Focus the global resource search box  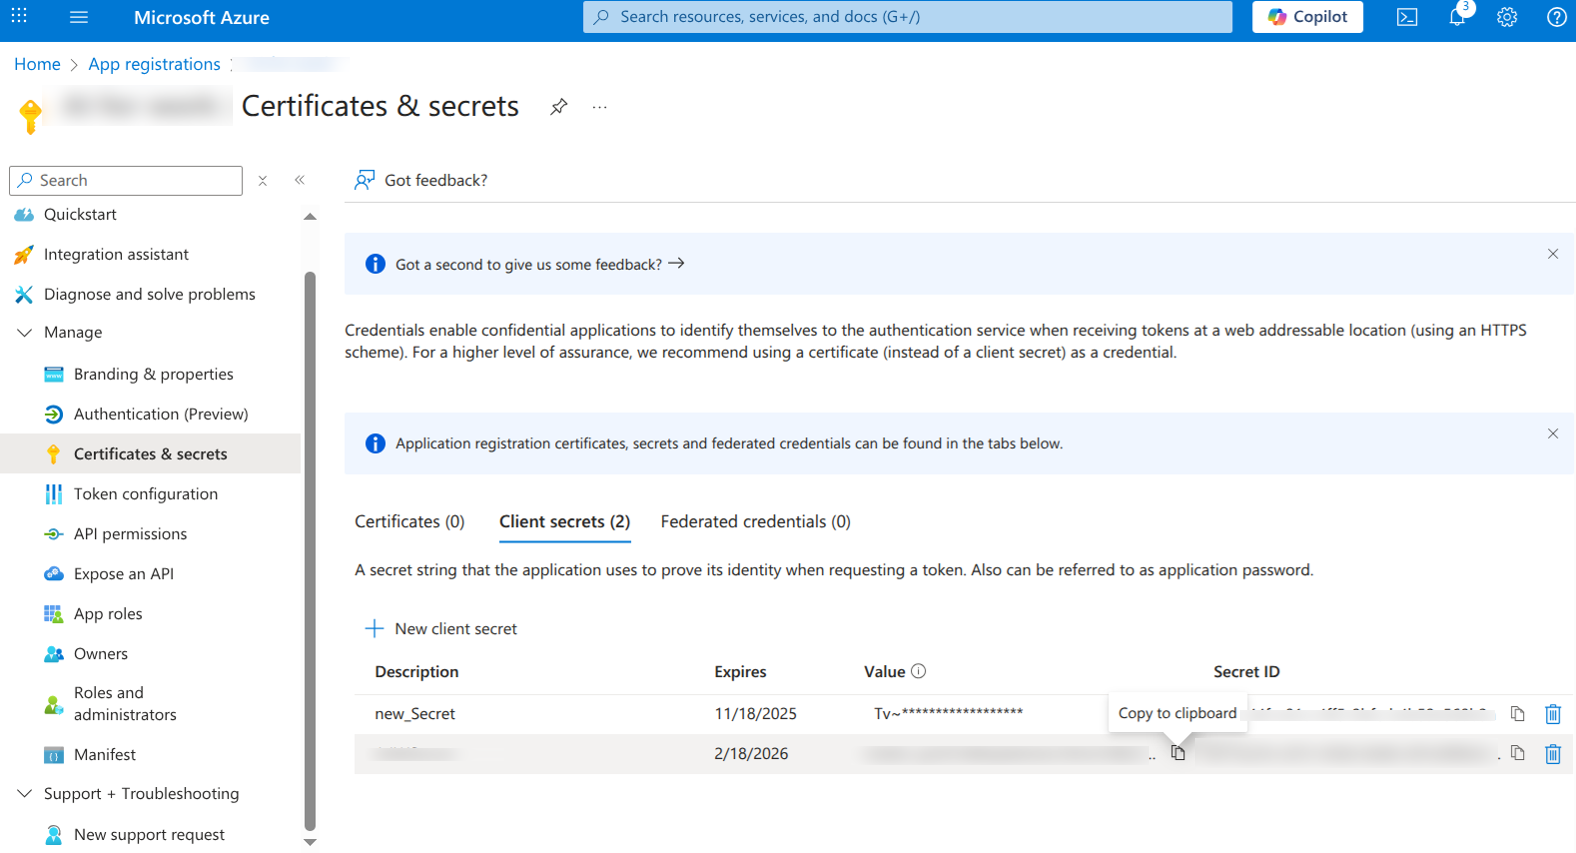(x=907, y=17)
